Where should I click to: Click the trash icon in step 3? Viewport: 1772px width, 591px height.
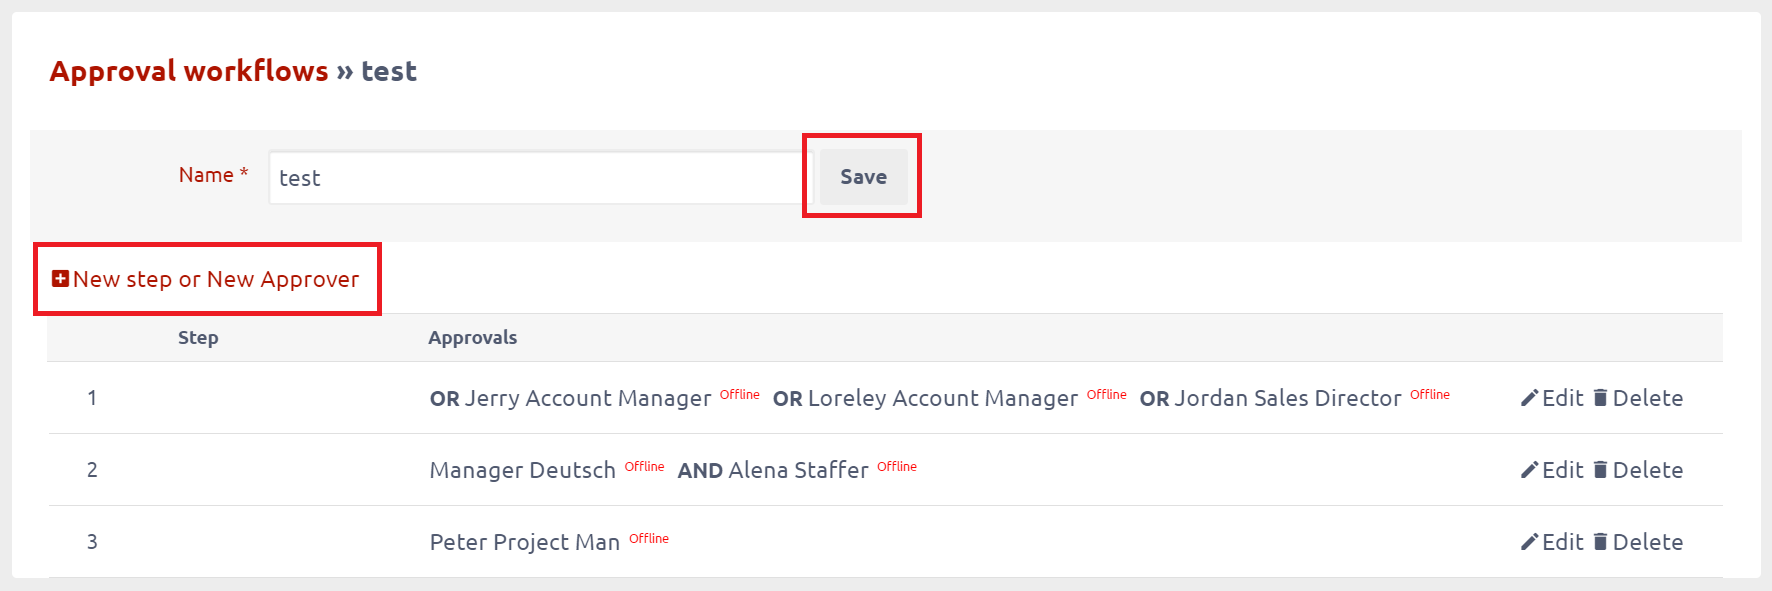(1600, 542)
